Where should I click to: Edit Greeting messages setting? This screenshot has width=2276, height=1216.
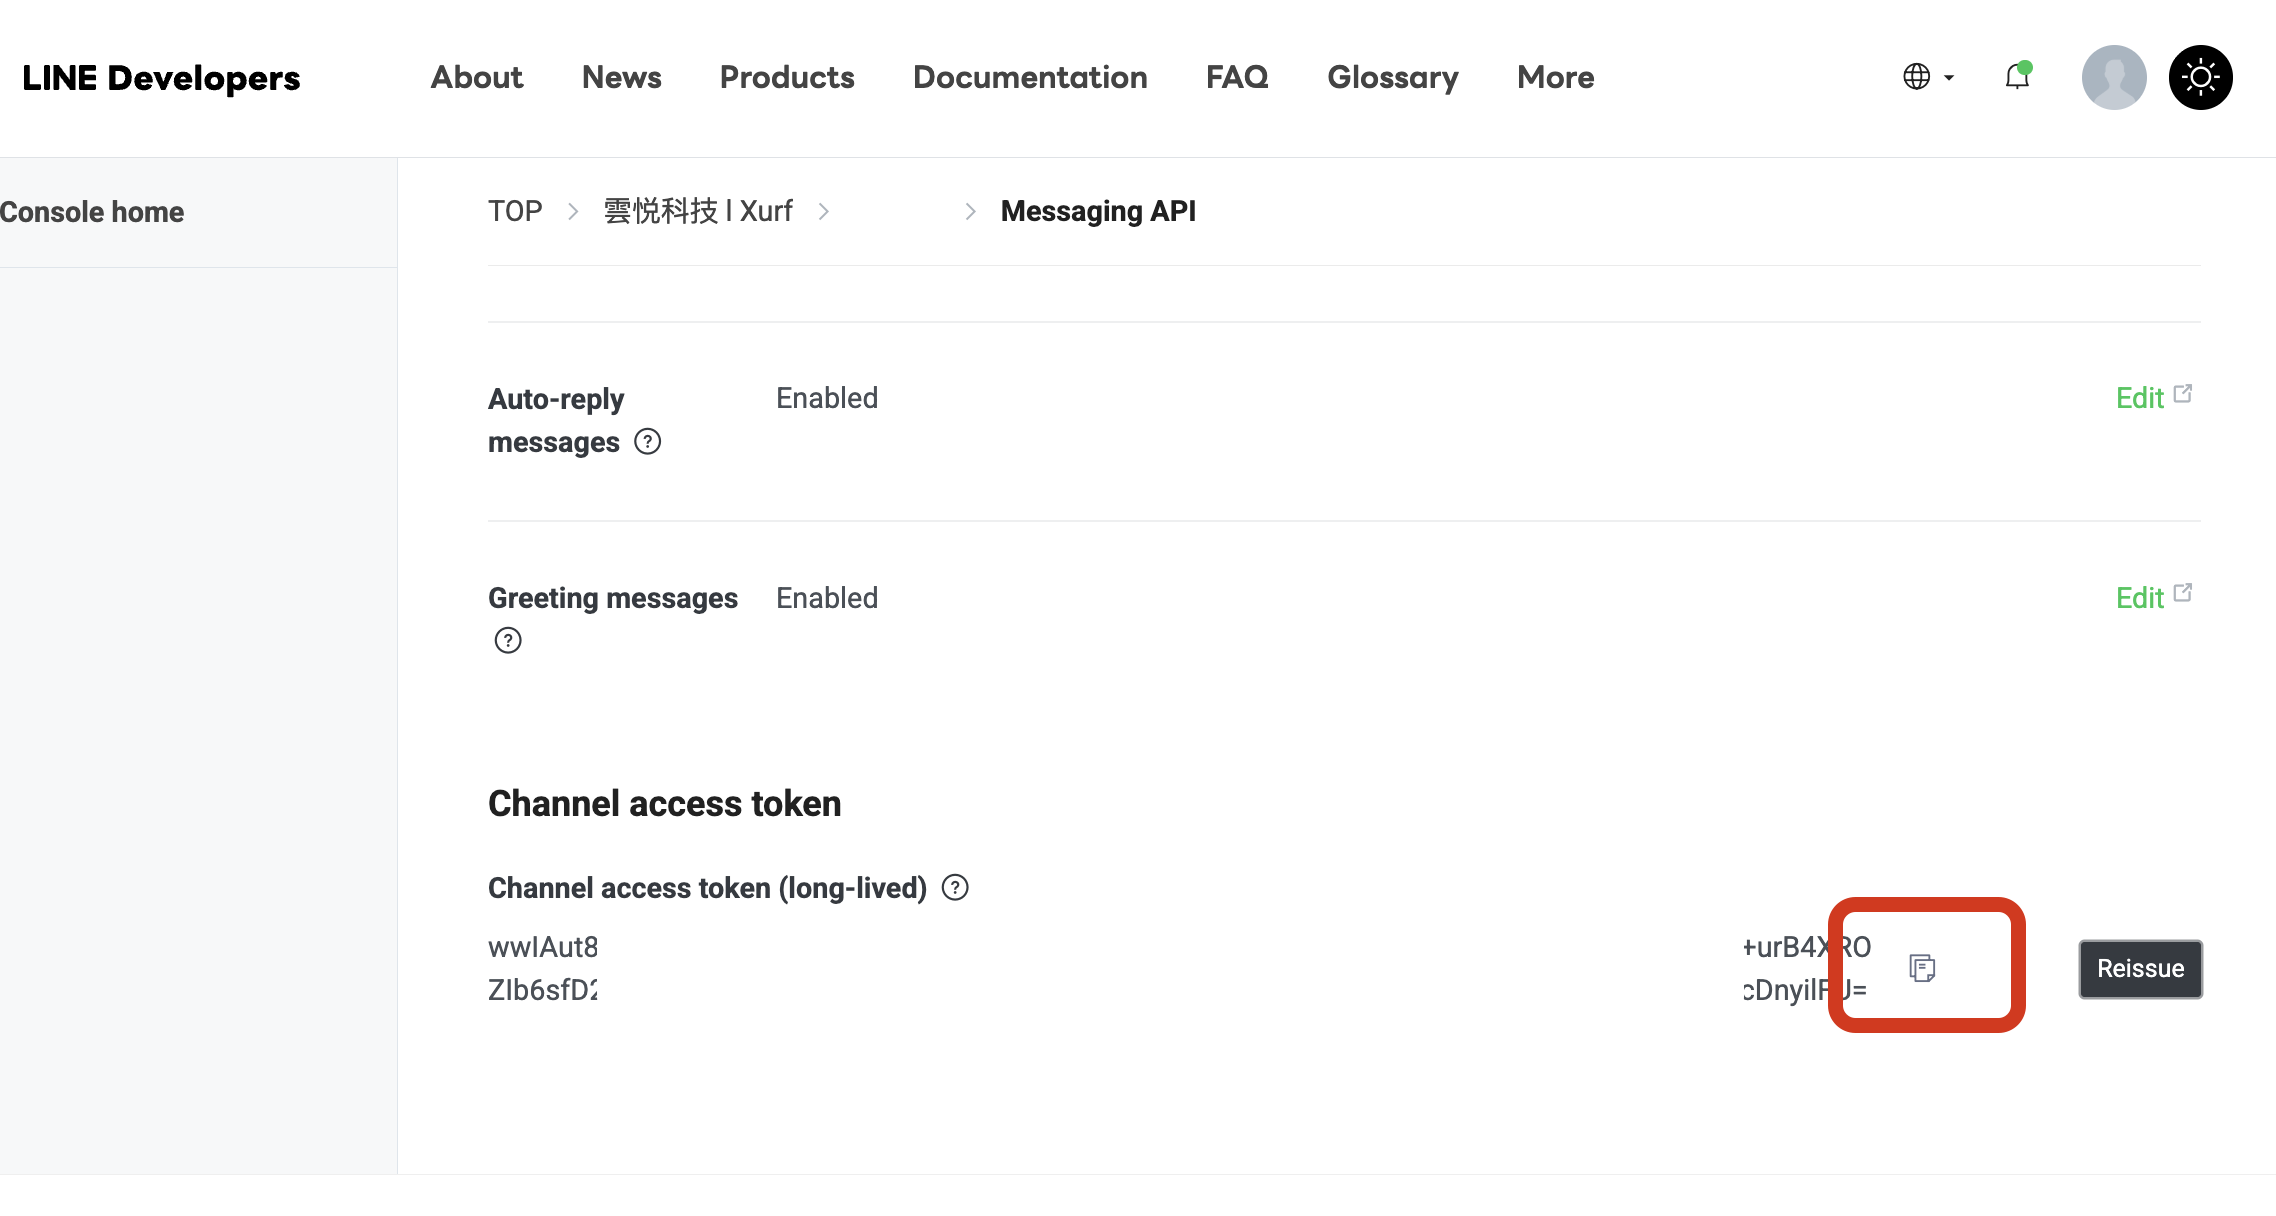click(x=2154, y=597)
